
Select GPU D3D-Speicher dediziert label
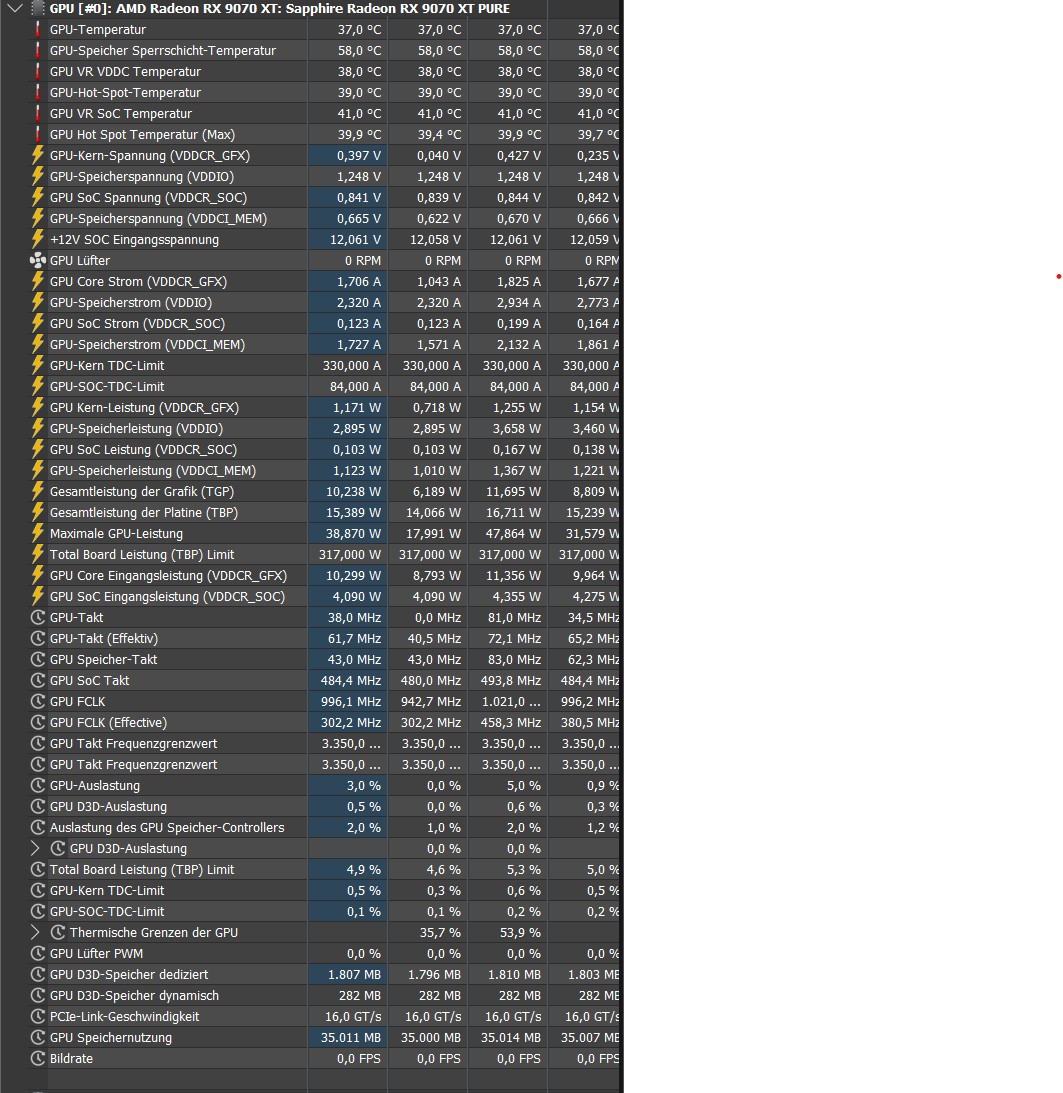coord(129,974)
